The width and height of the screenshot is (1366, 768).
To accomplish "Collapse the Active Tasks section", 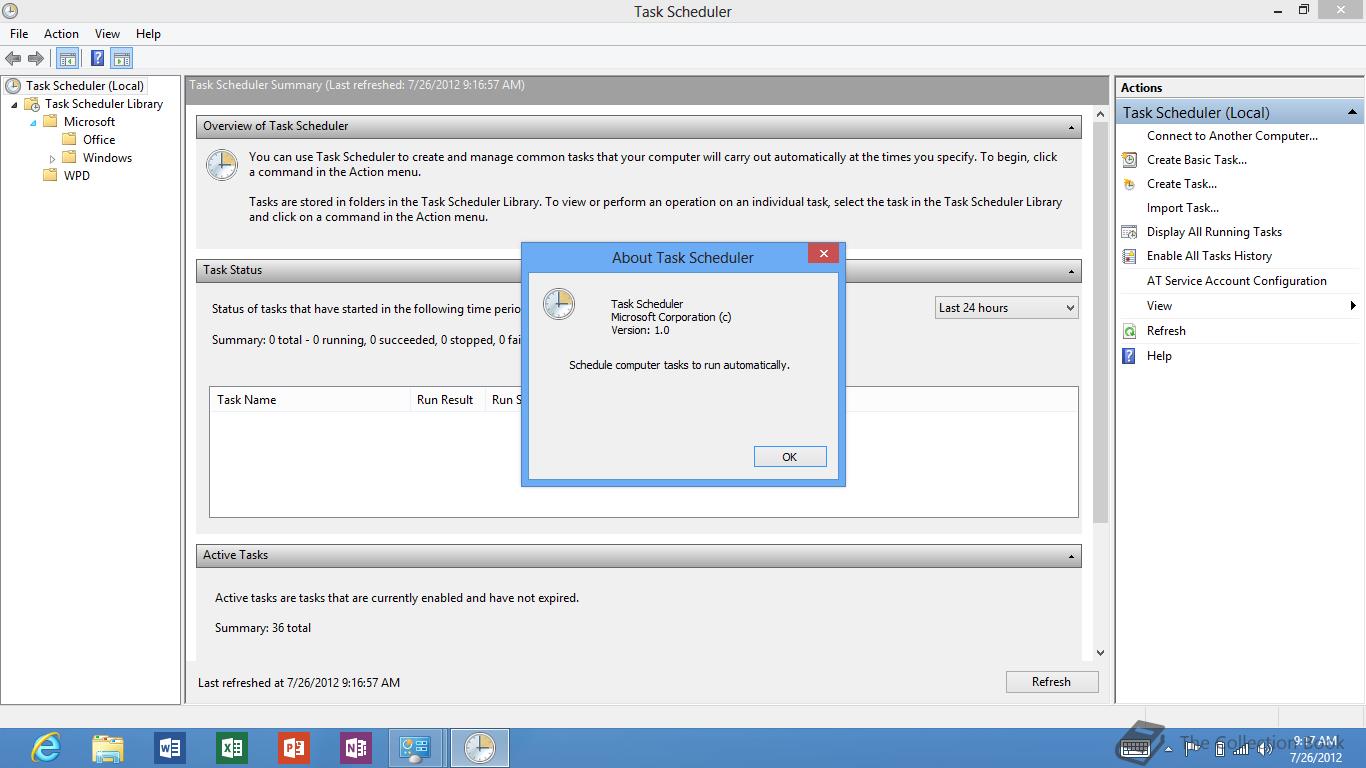I will 1071,556.
